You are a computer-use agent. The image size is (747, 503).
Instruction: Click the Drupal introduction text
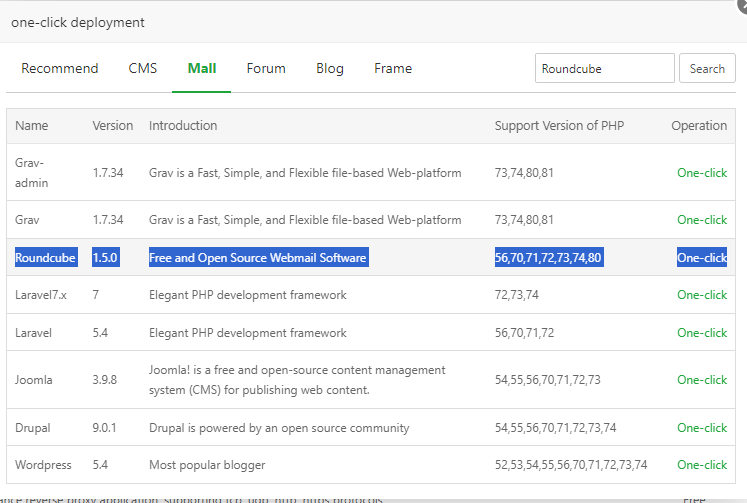point(279,428)
